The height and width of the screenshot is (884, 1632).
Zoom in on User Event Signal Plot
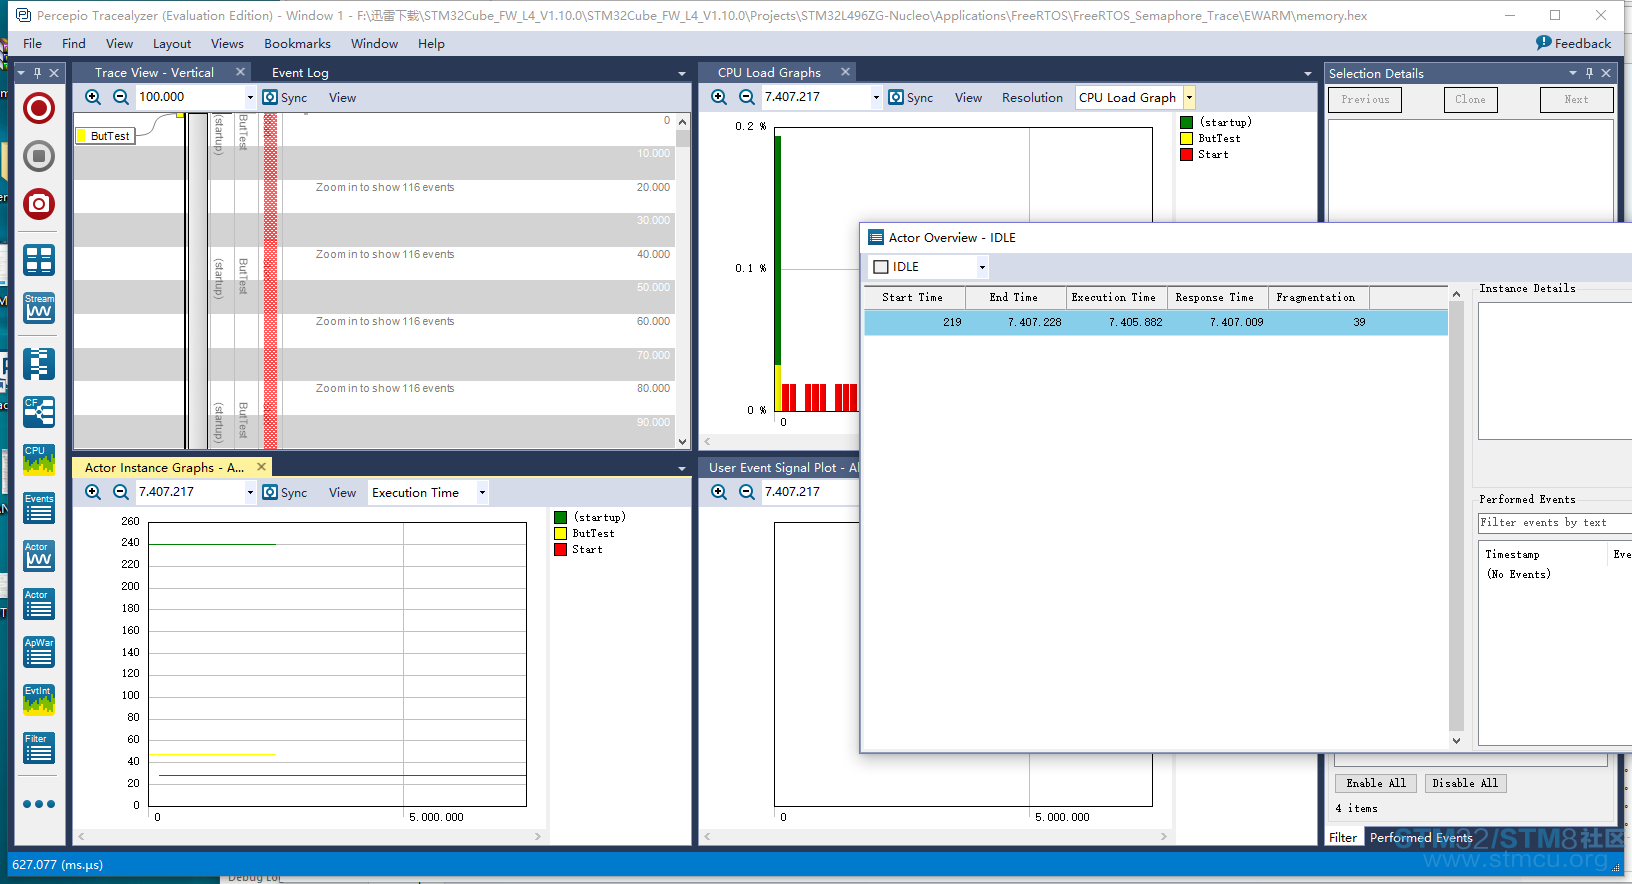pos(719,492)
